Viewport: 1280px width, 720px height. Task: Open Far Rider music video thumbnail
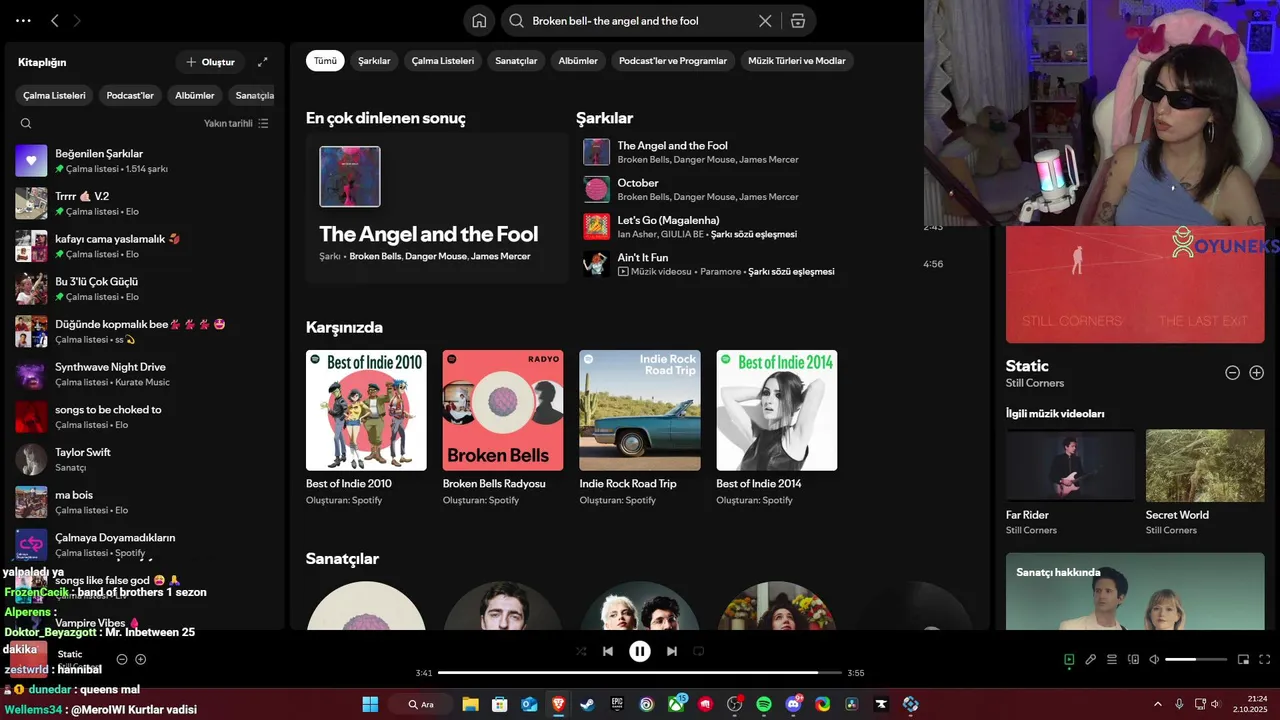pos(1070,465)
